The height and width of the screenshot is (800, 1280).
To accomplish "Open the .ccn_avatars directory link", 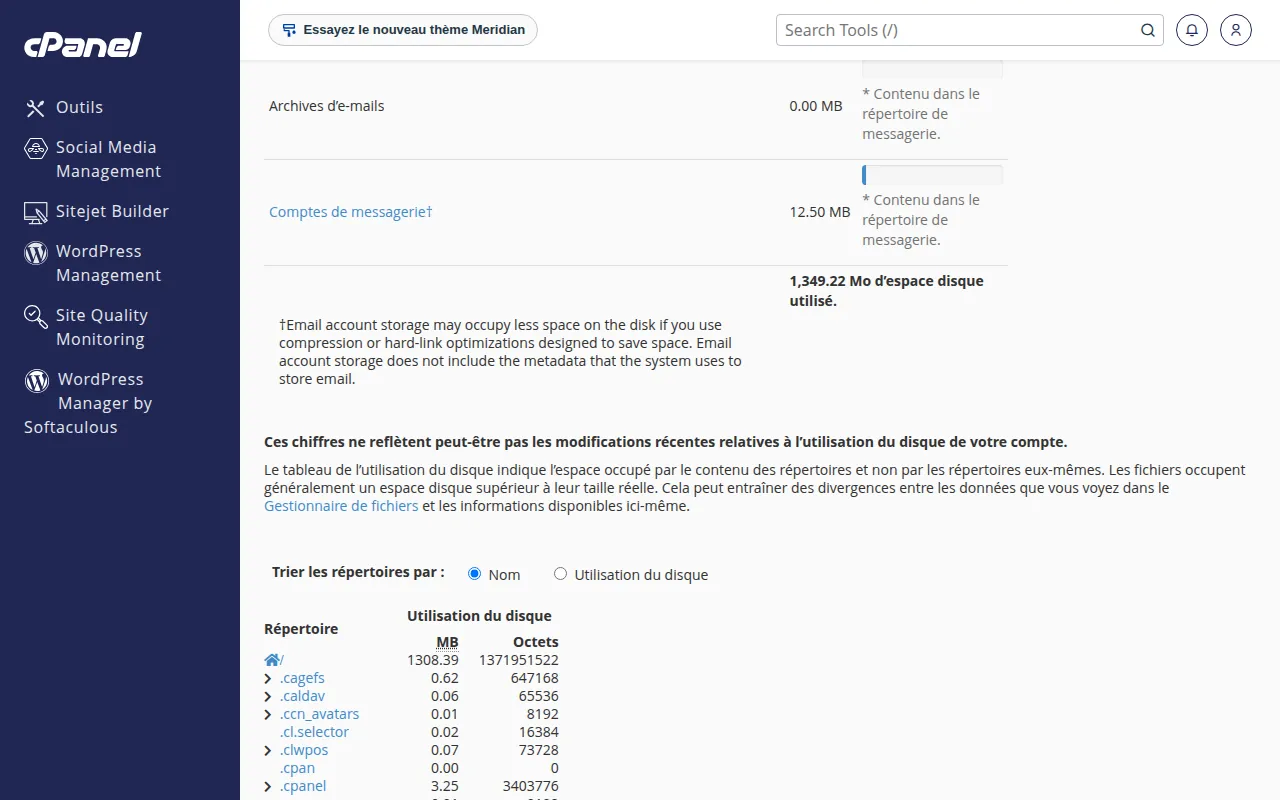I will point(319,714).
